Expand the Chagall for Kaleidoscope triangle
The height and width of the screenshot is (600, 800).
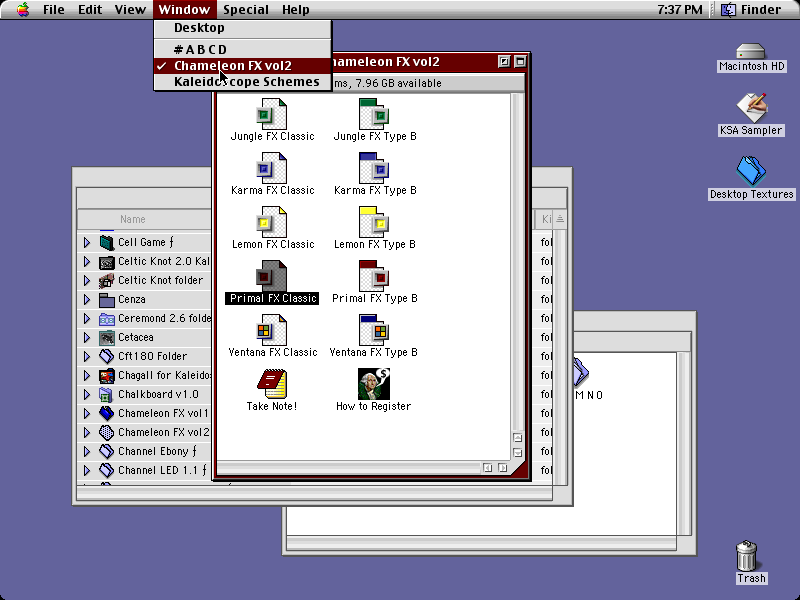click(x=87, y=376)
